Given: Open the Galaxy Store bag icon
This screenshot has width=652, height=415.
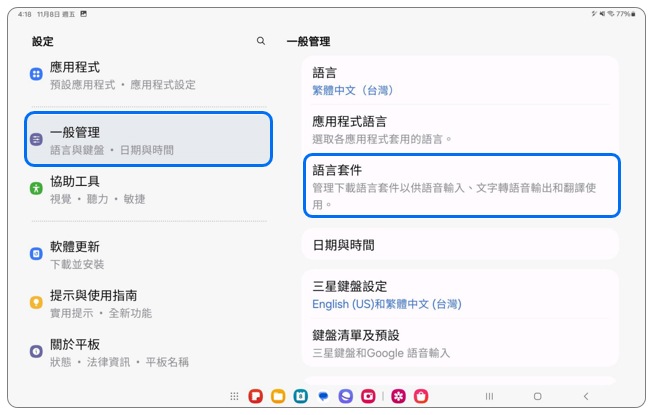Looking at the screenshot, I should click(x=421, y=397).
